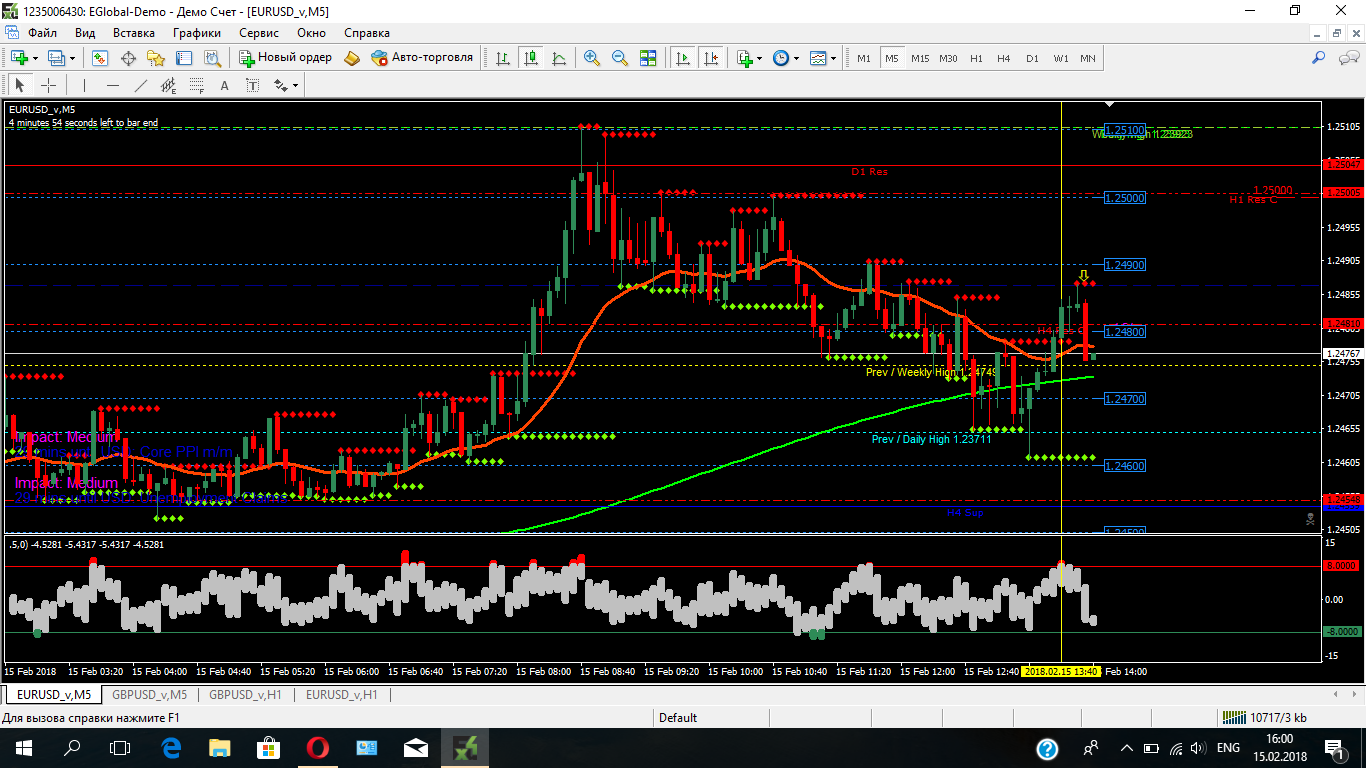The width and height of the screenshot is (1366, 768).
Task: Draw a vertical line tool
Action: pyautogui.click(x=84, y=85)
